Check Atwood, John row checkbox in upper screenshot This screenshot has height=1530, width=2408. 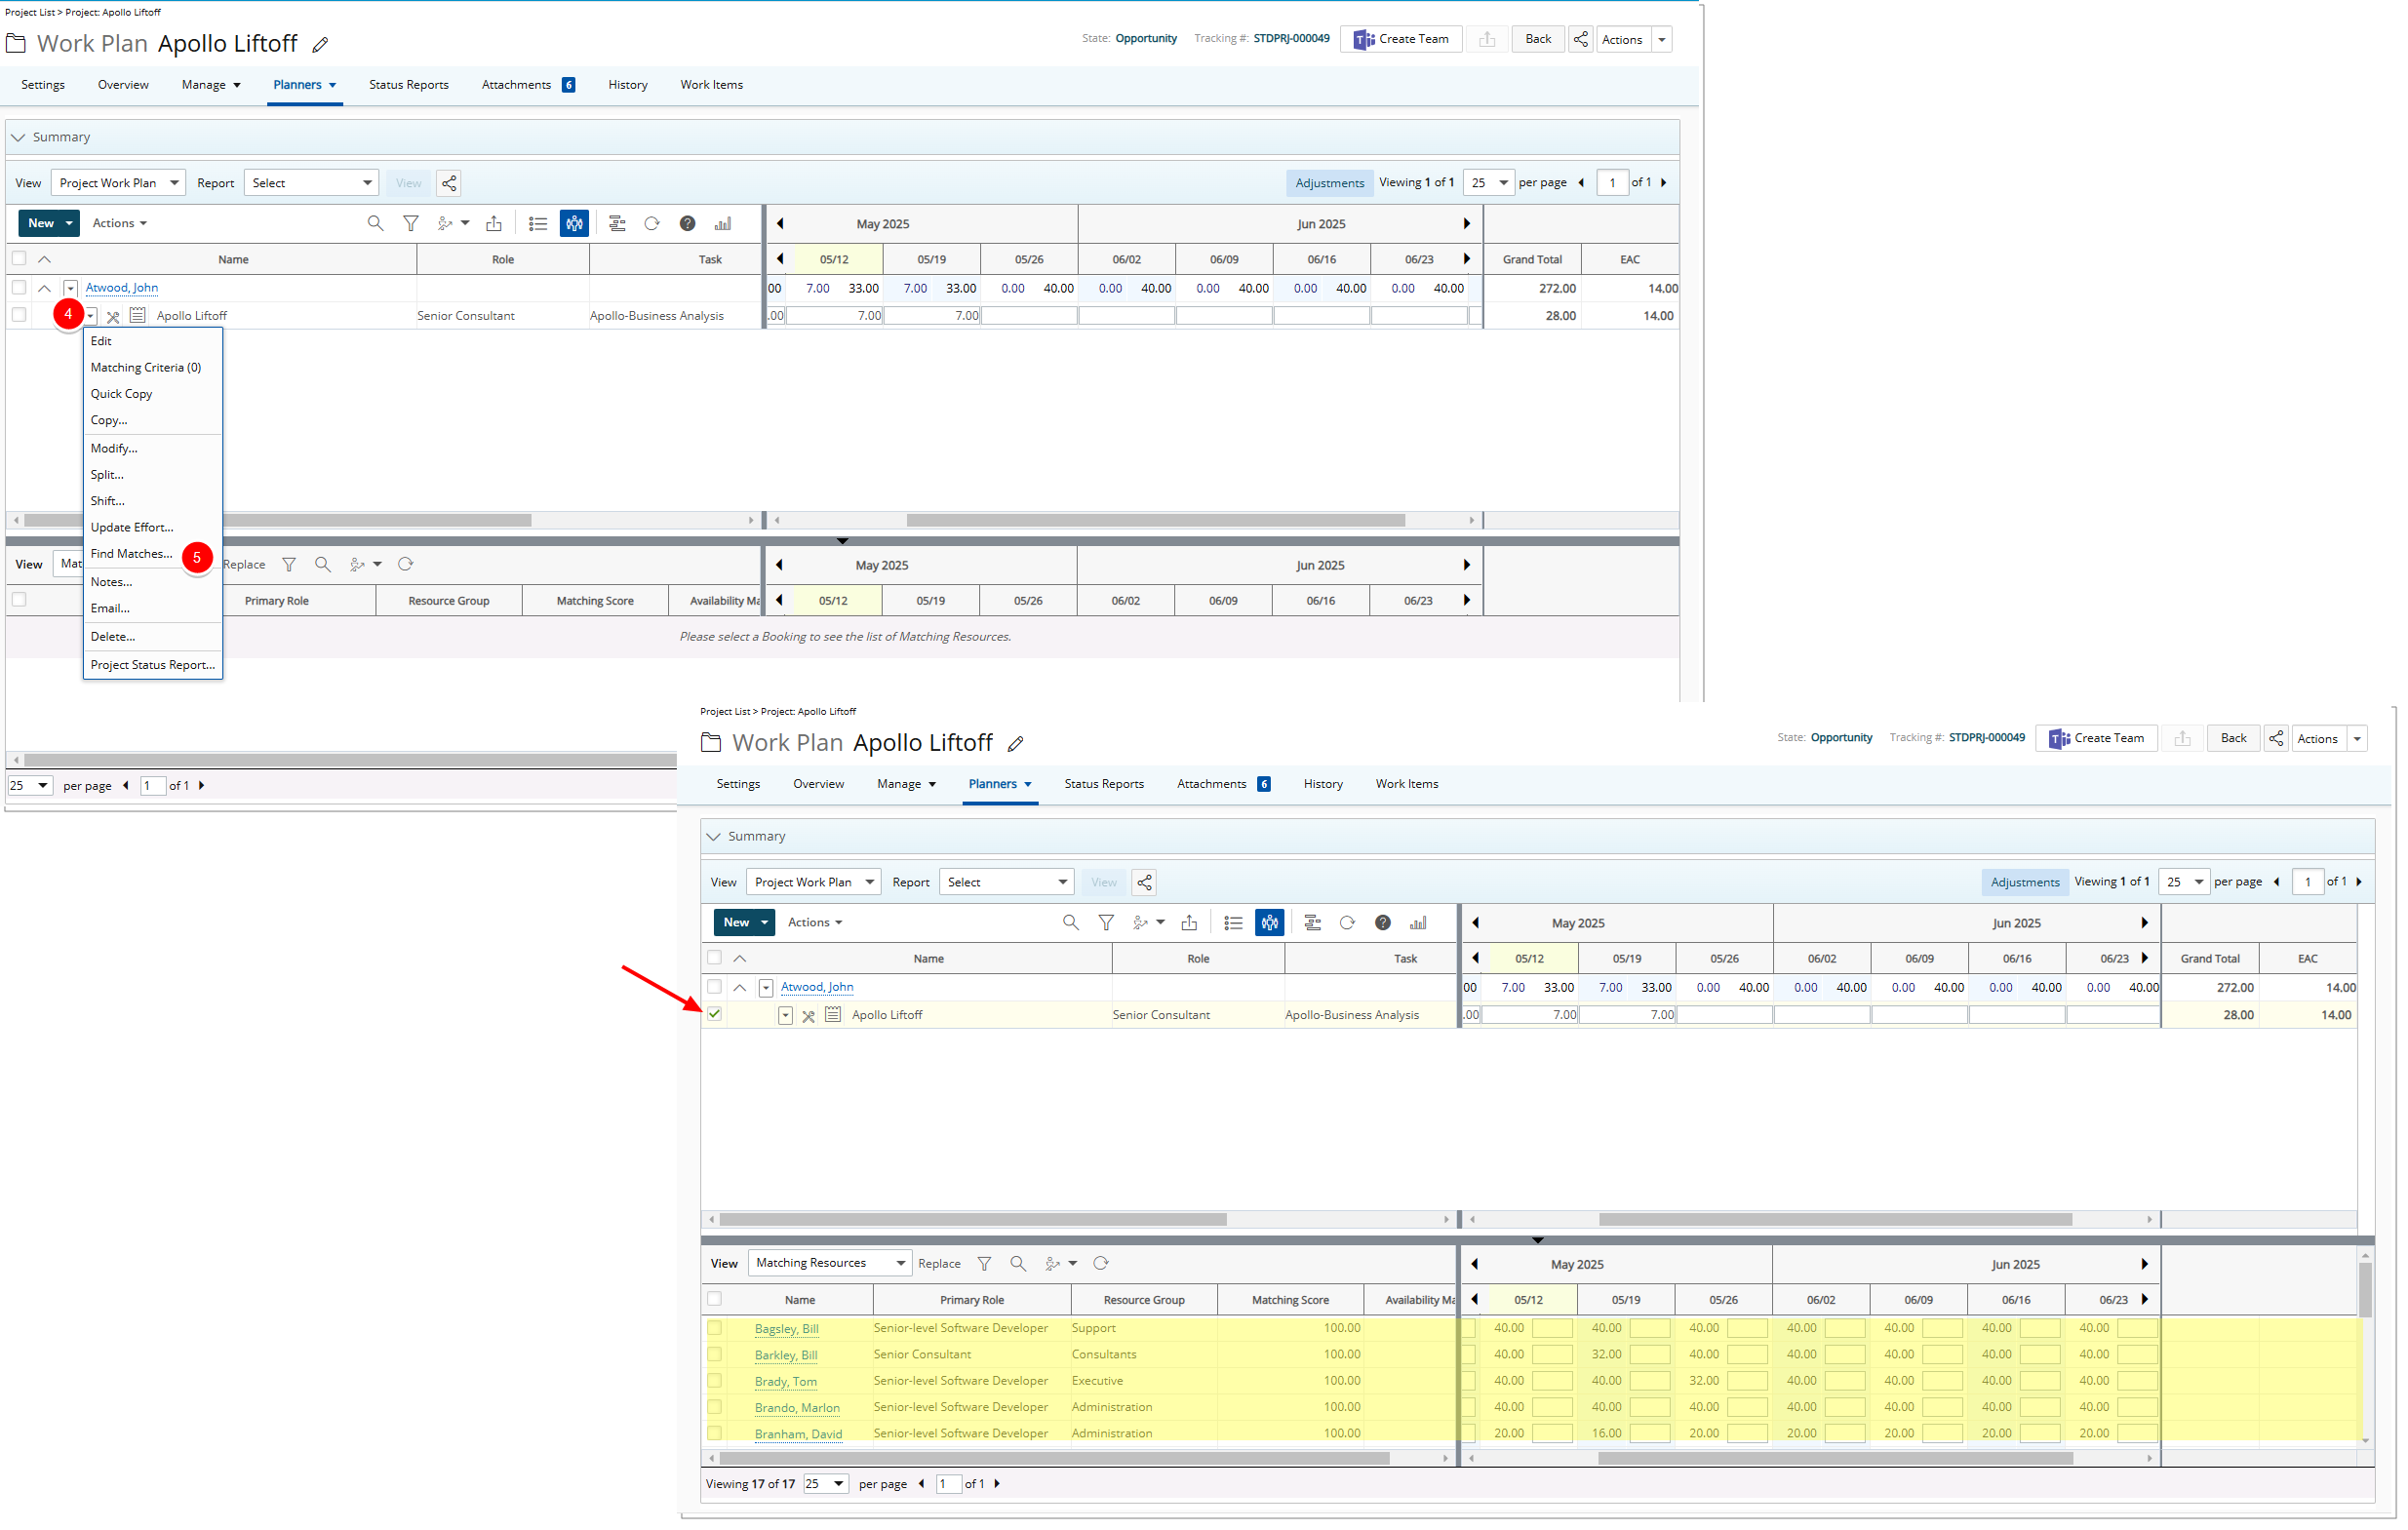[19, 288]
